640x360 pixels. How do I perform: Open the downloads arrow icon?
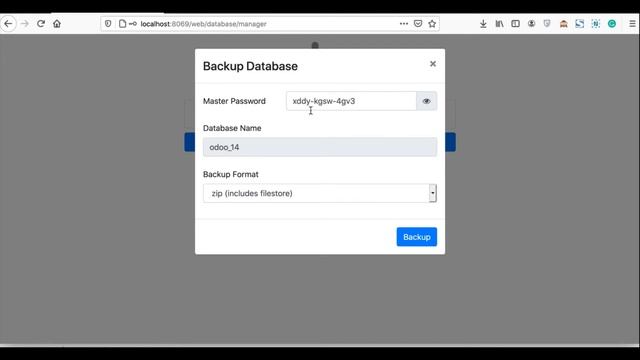[x=483, y=24]
